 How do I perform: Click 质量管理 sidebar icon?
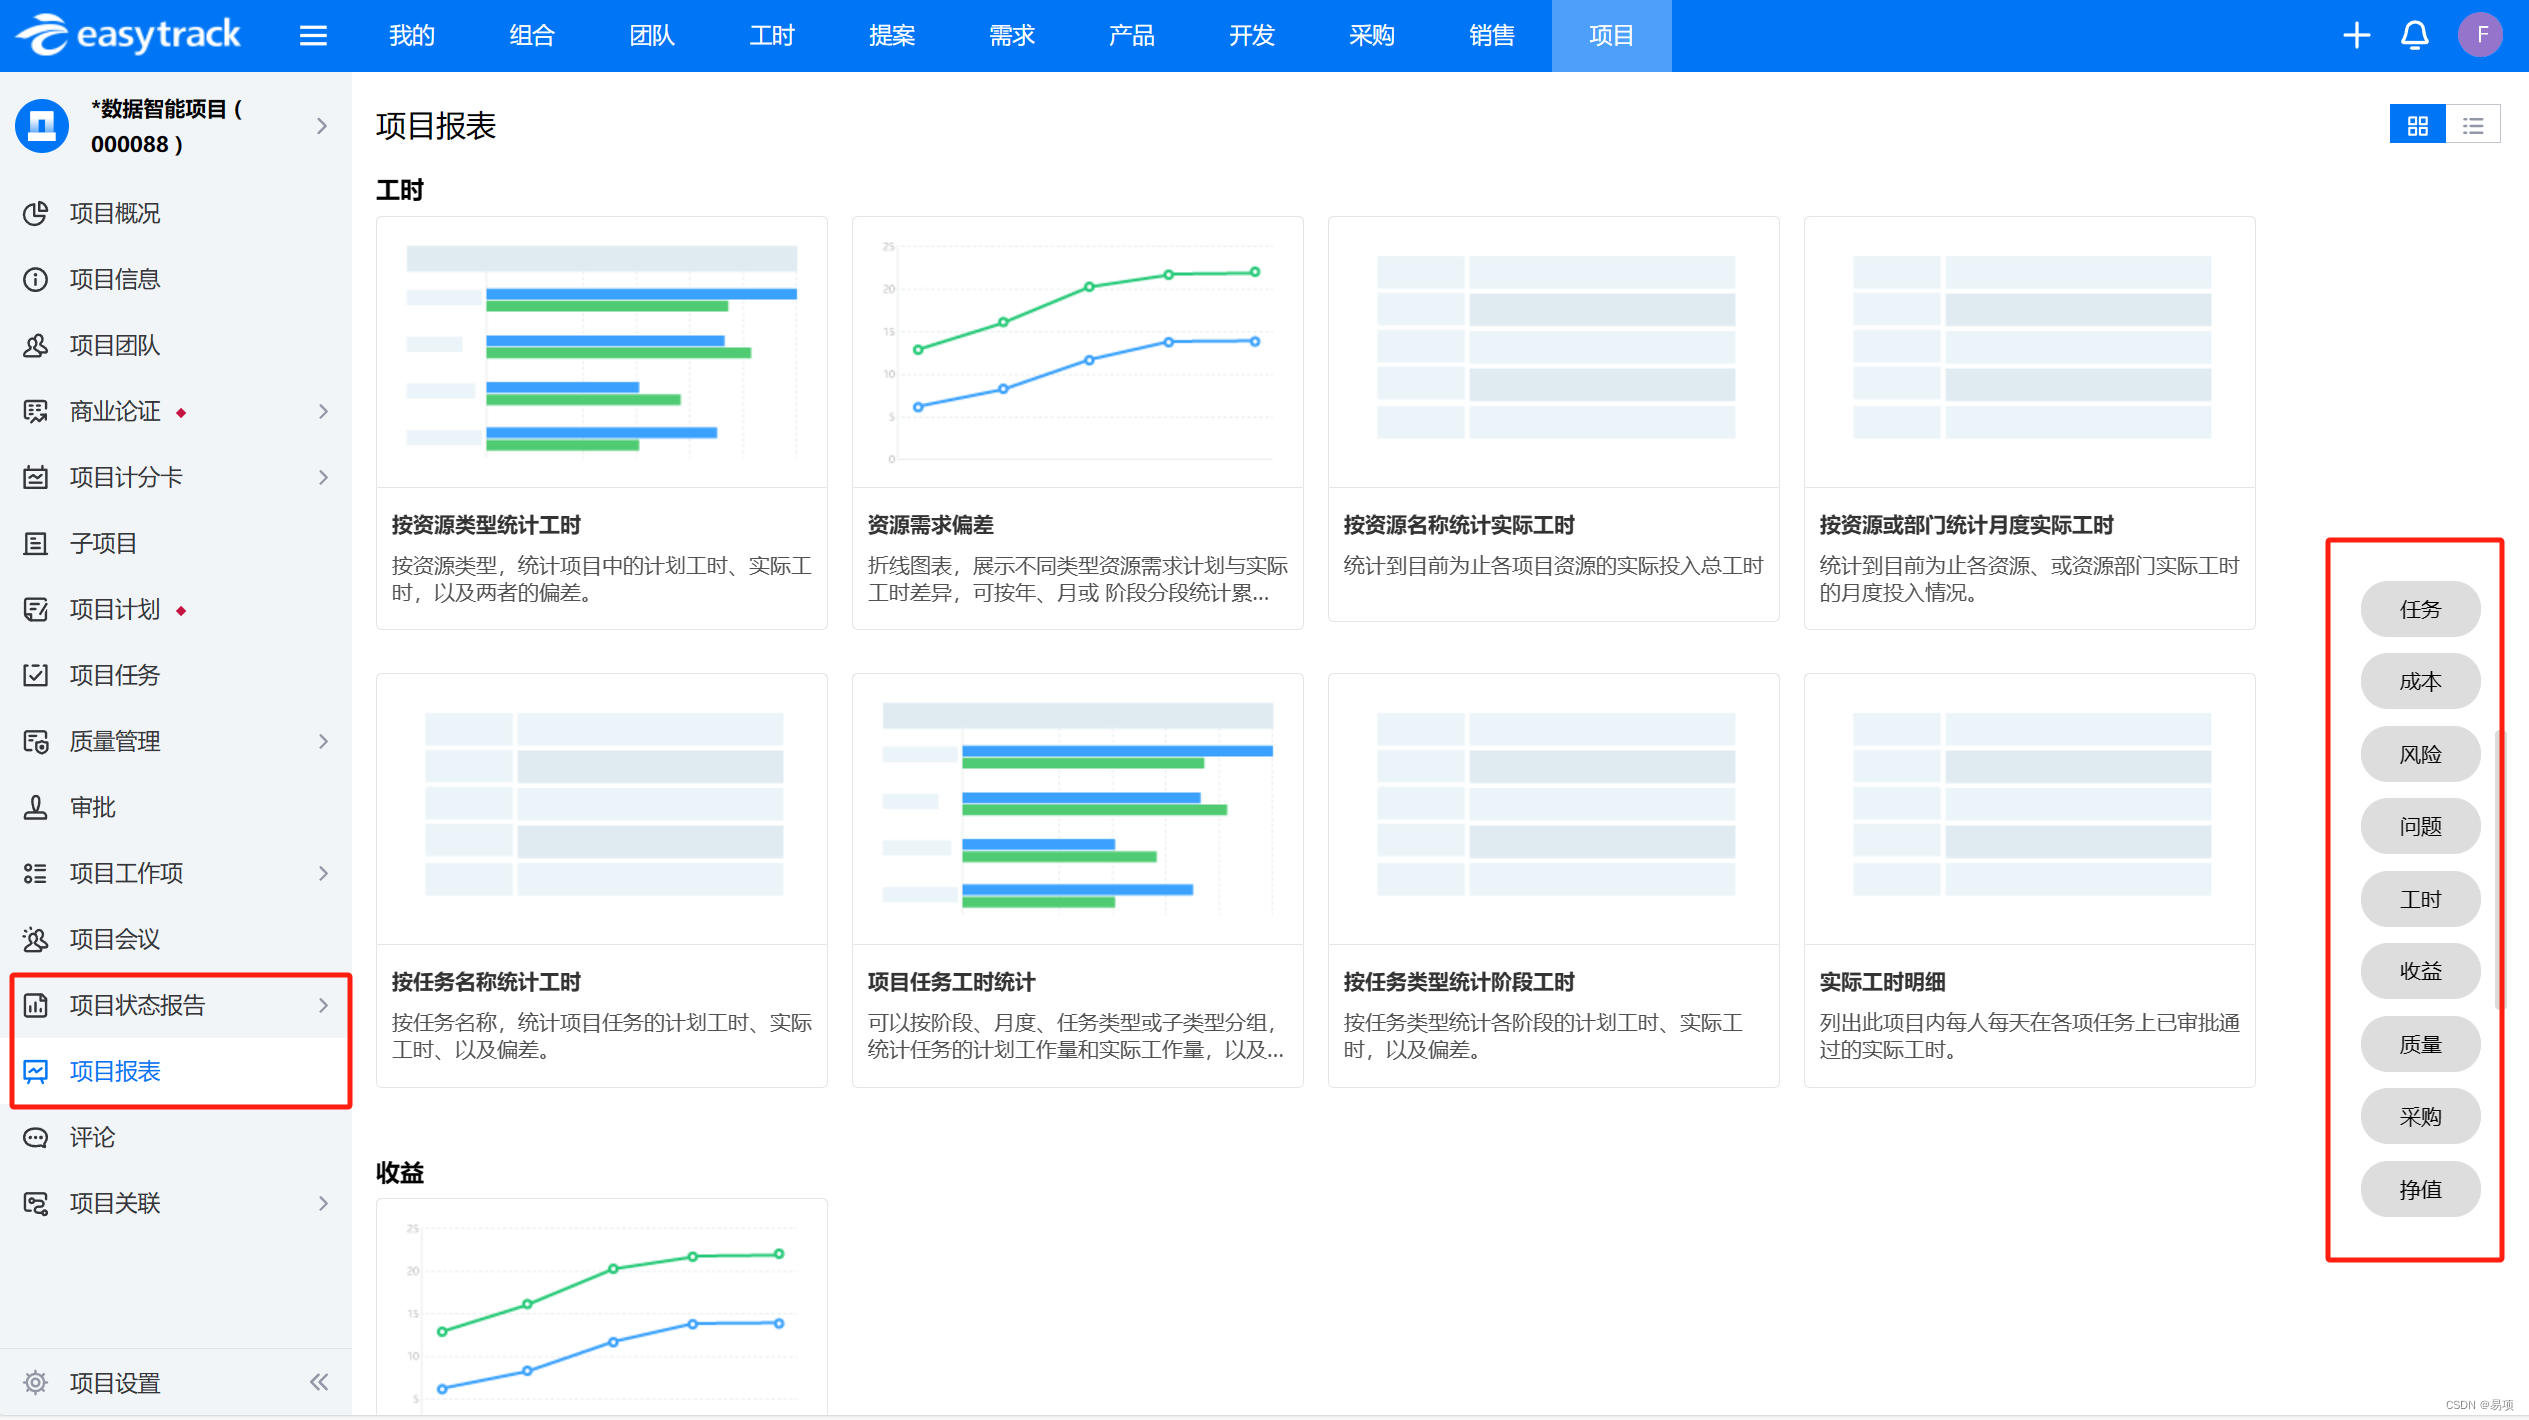point(36,741)
